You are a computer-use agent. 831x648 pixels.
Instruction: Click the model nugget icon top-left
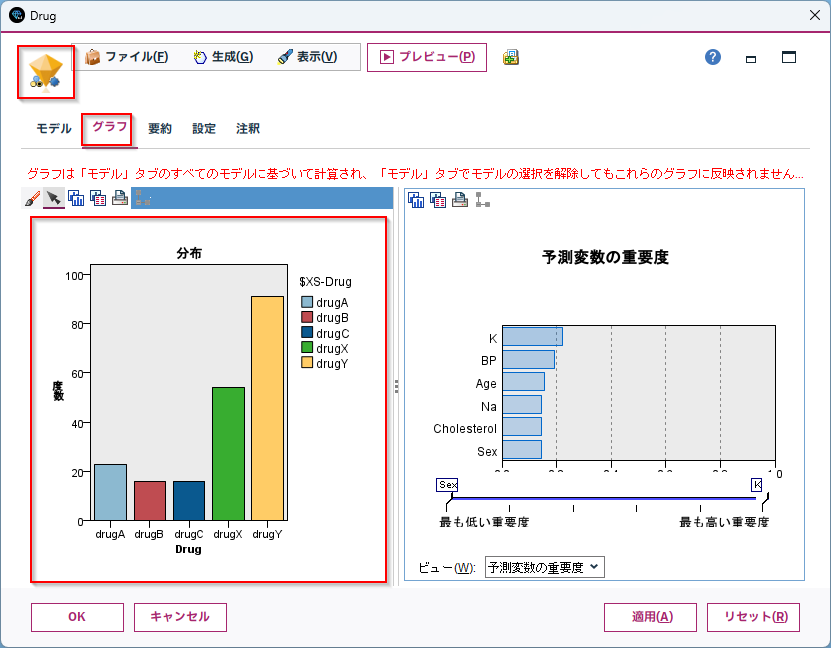tap(44, 71)
